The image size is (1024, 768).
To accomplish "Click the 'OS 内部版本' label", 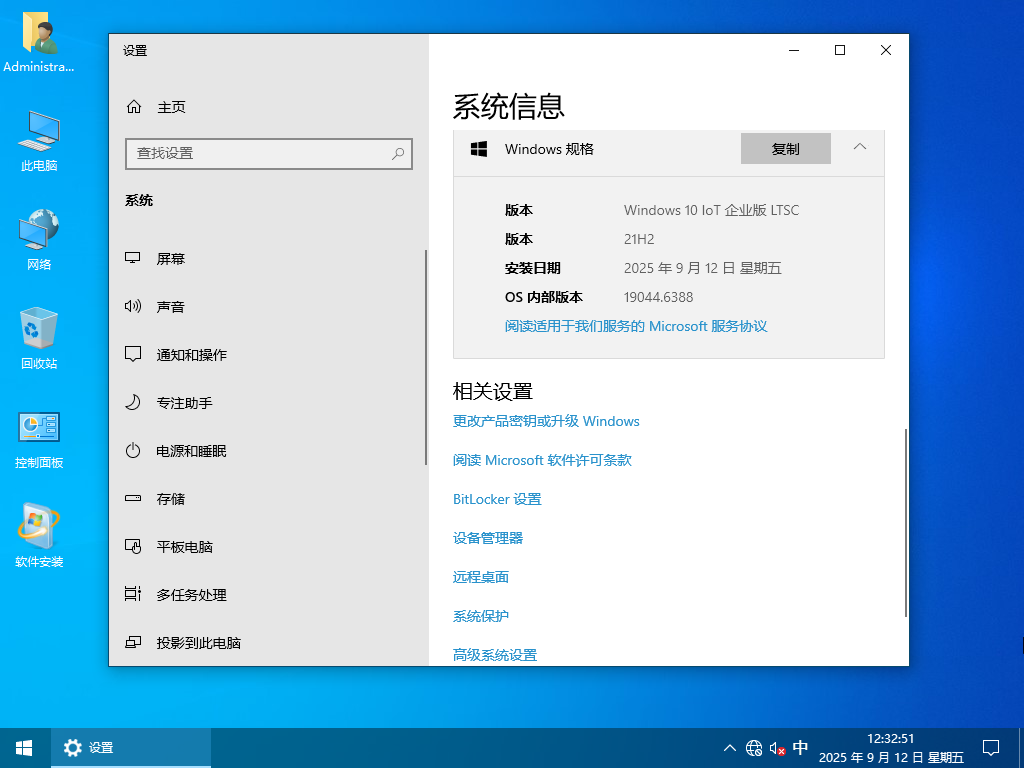I will (x=544, y=297).
